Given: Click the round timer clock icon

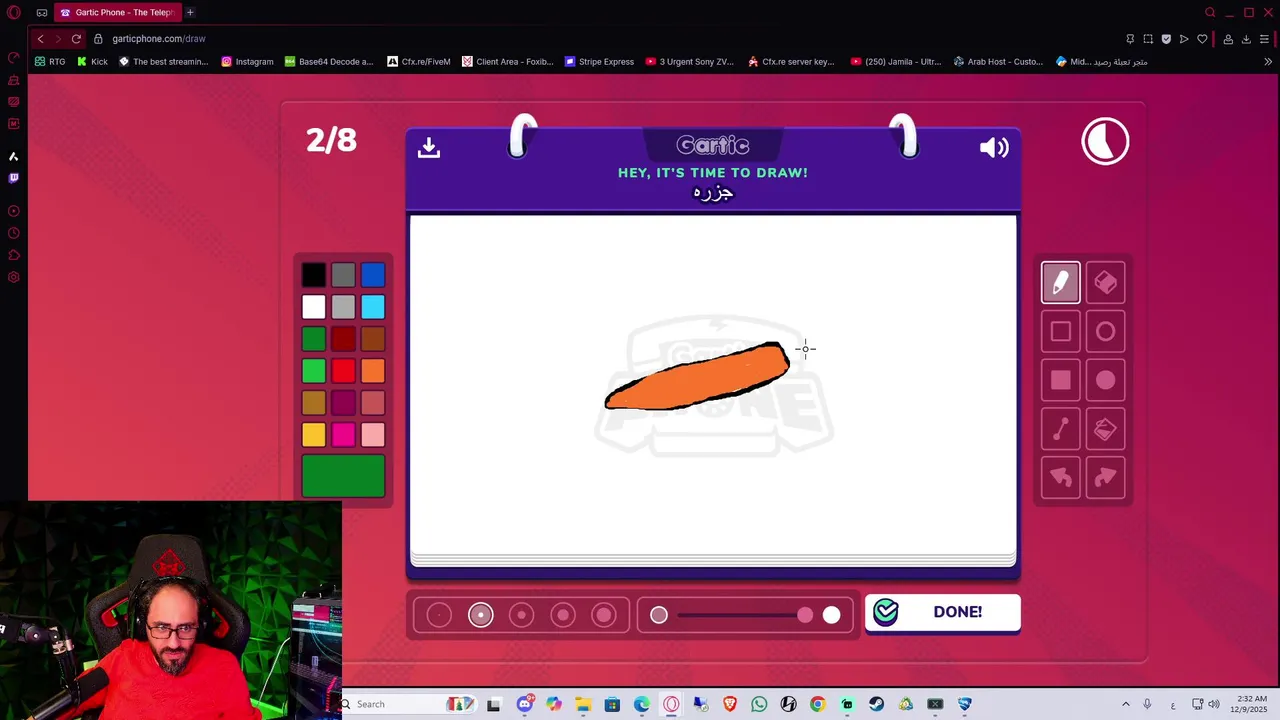Looking at the screenshot, I should point(1105,141).
